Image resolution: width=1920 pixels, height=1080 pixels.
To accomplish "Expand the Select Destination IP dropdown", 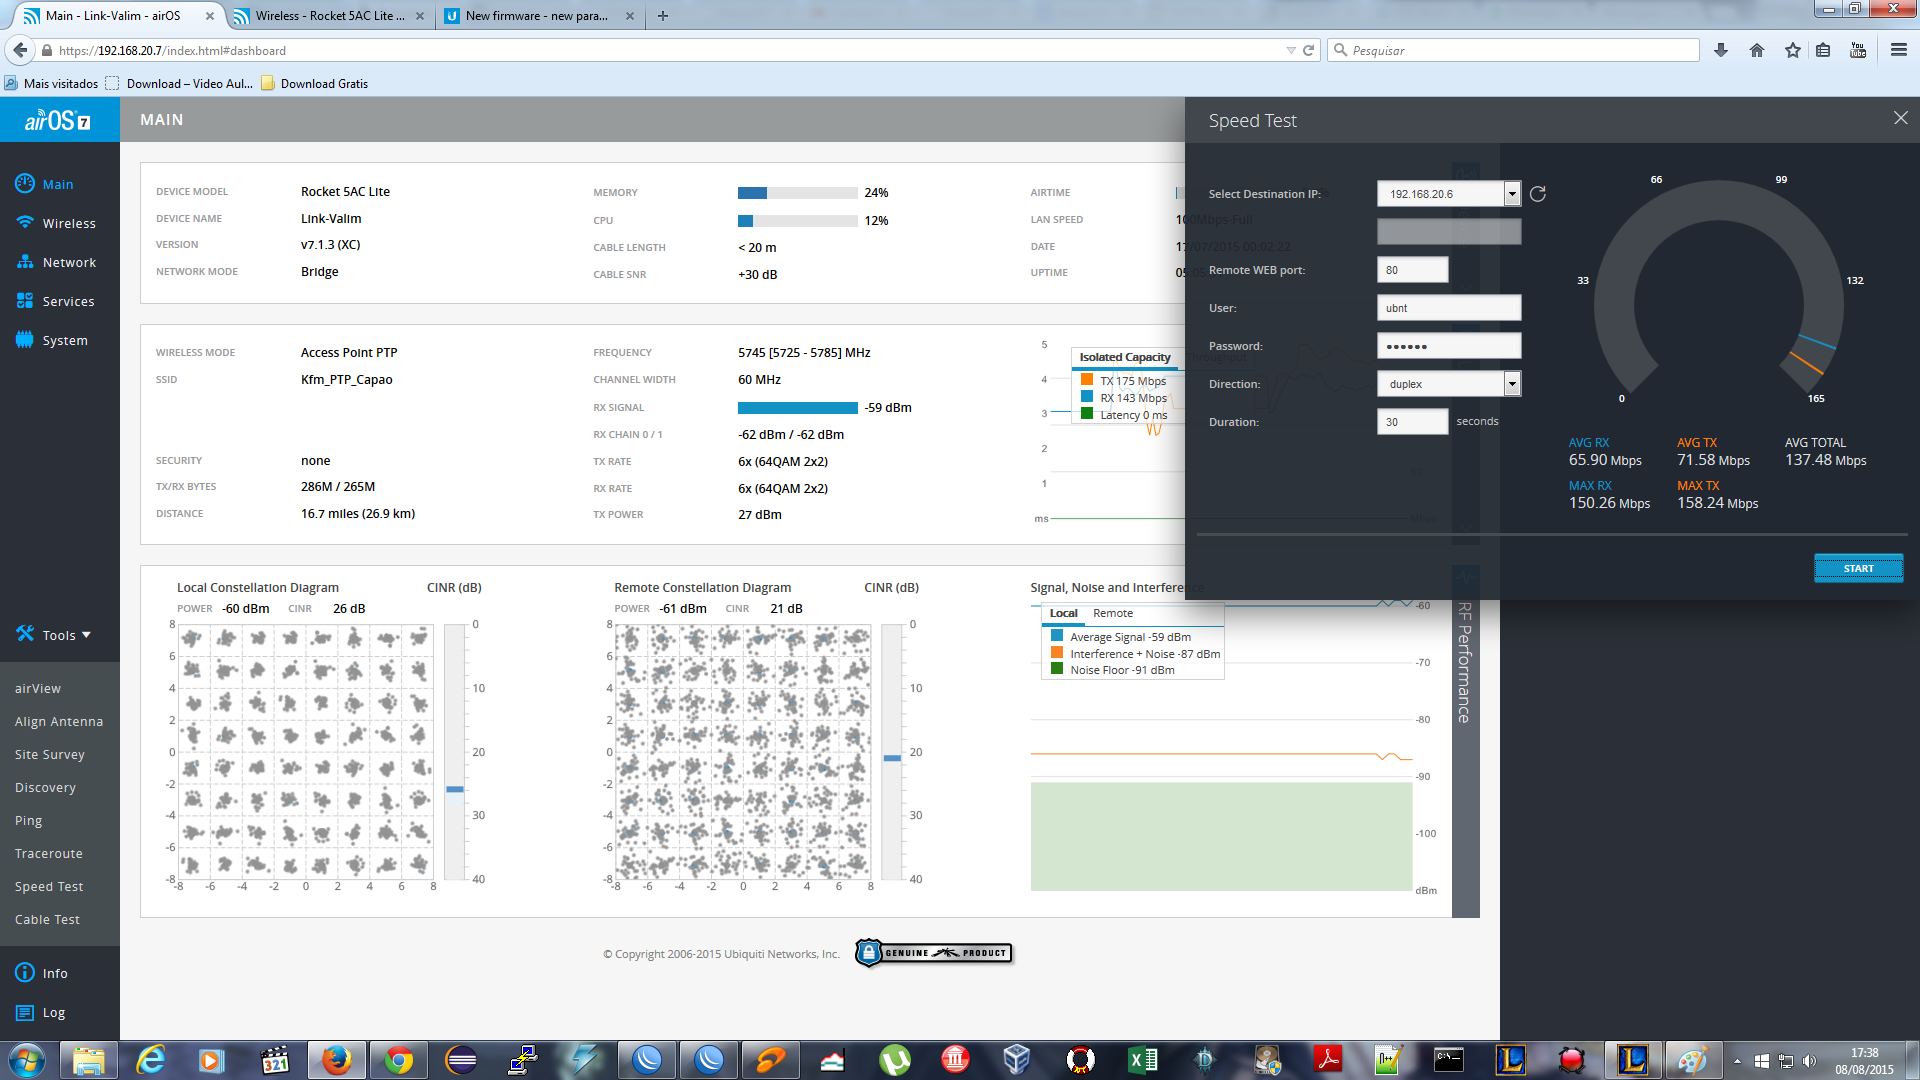I will 1512,194.
